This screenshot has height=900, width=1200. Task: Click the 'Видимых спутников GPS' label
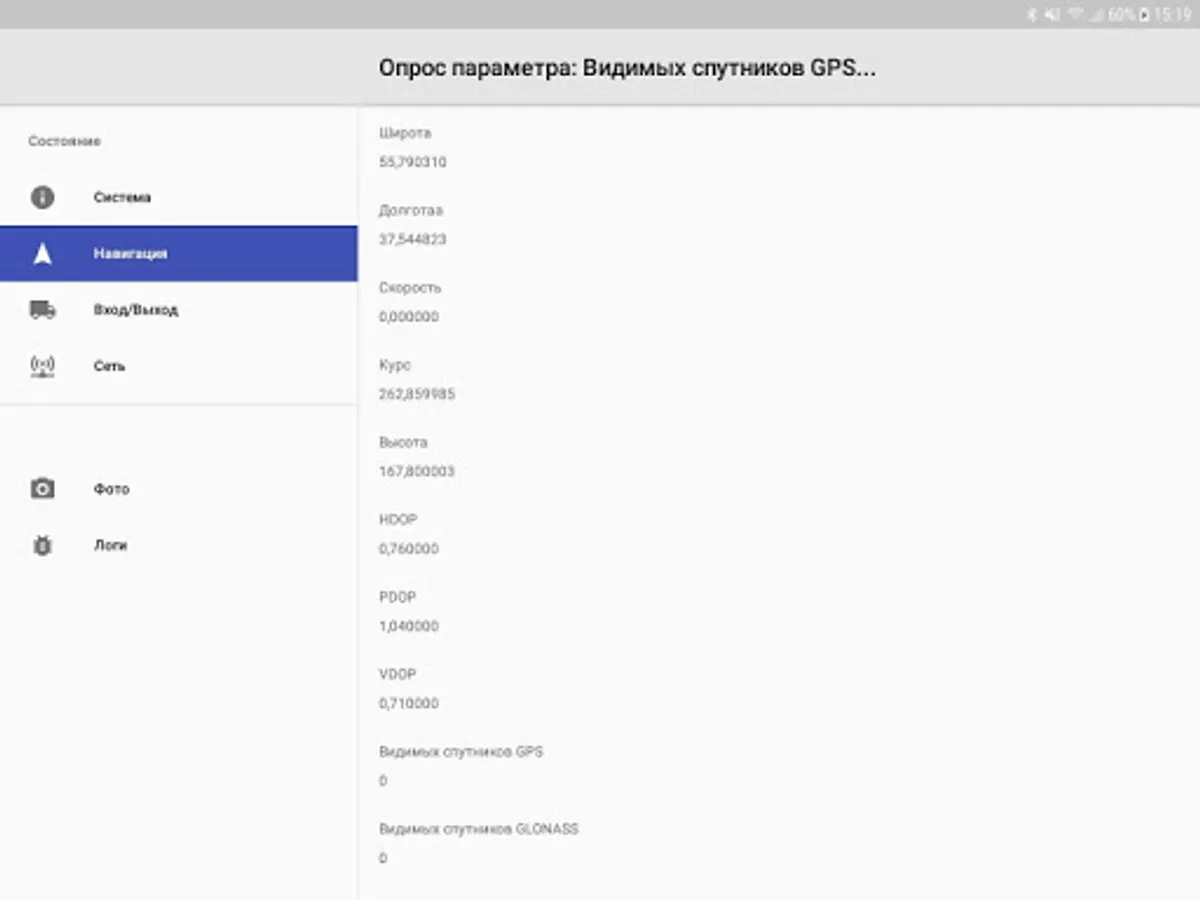(461, 752)
